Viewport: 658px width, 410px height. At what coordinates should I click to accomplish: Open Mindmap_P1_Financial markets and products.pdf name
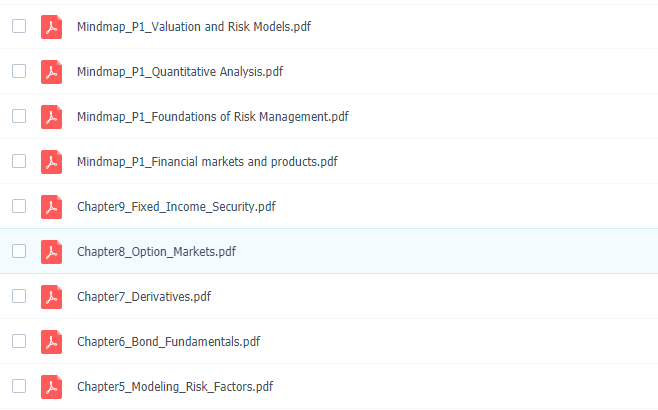[207, 162]
